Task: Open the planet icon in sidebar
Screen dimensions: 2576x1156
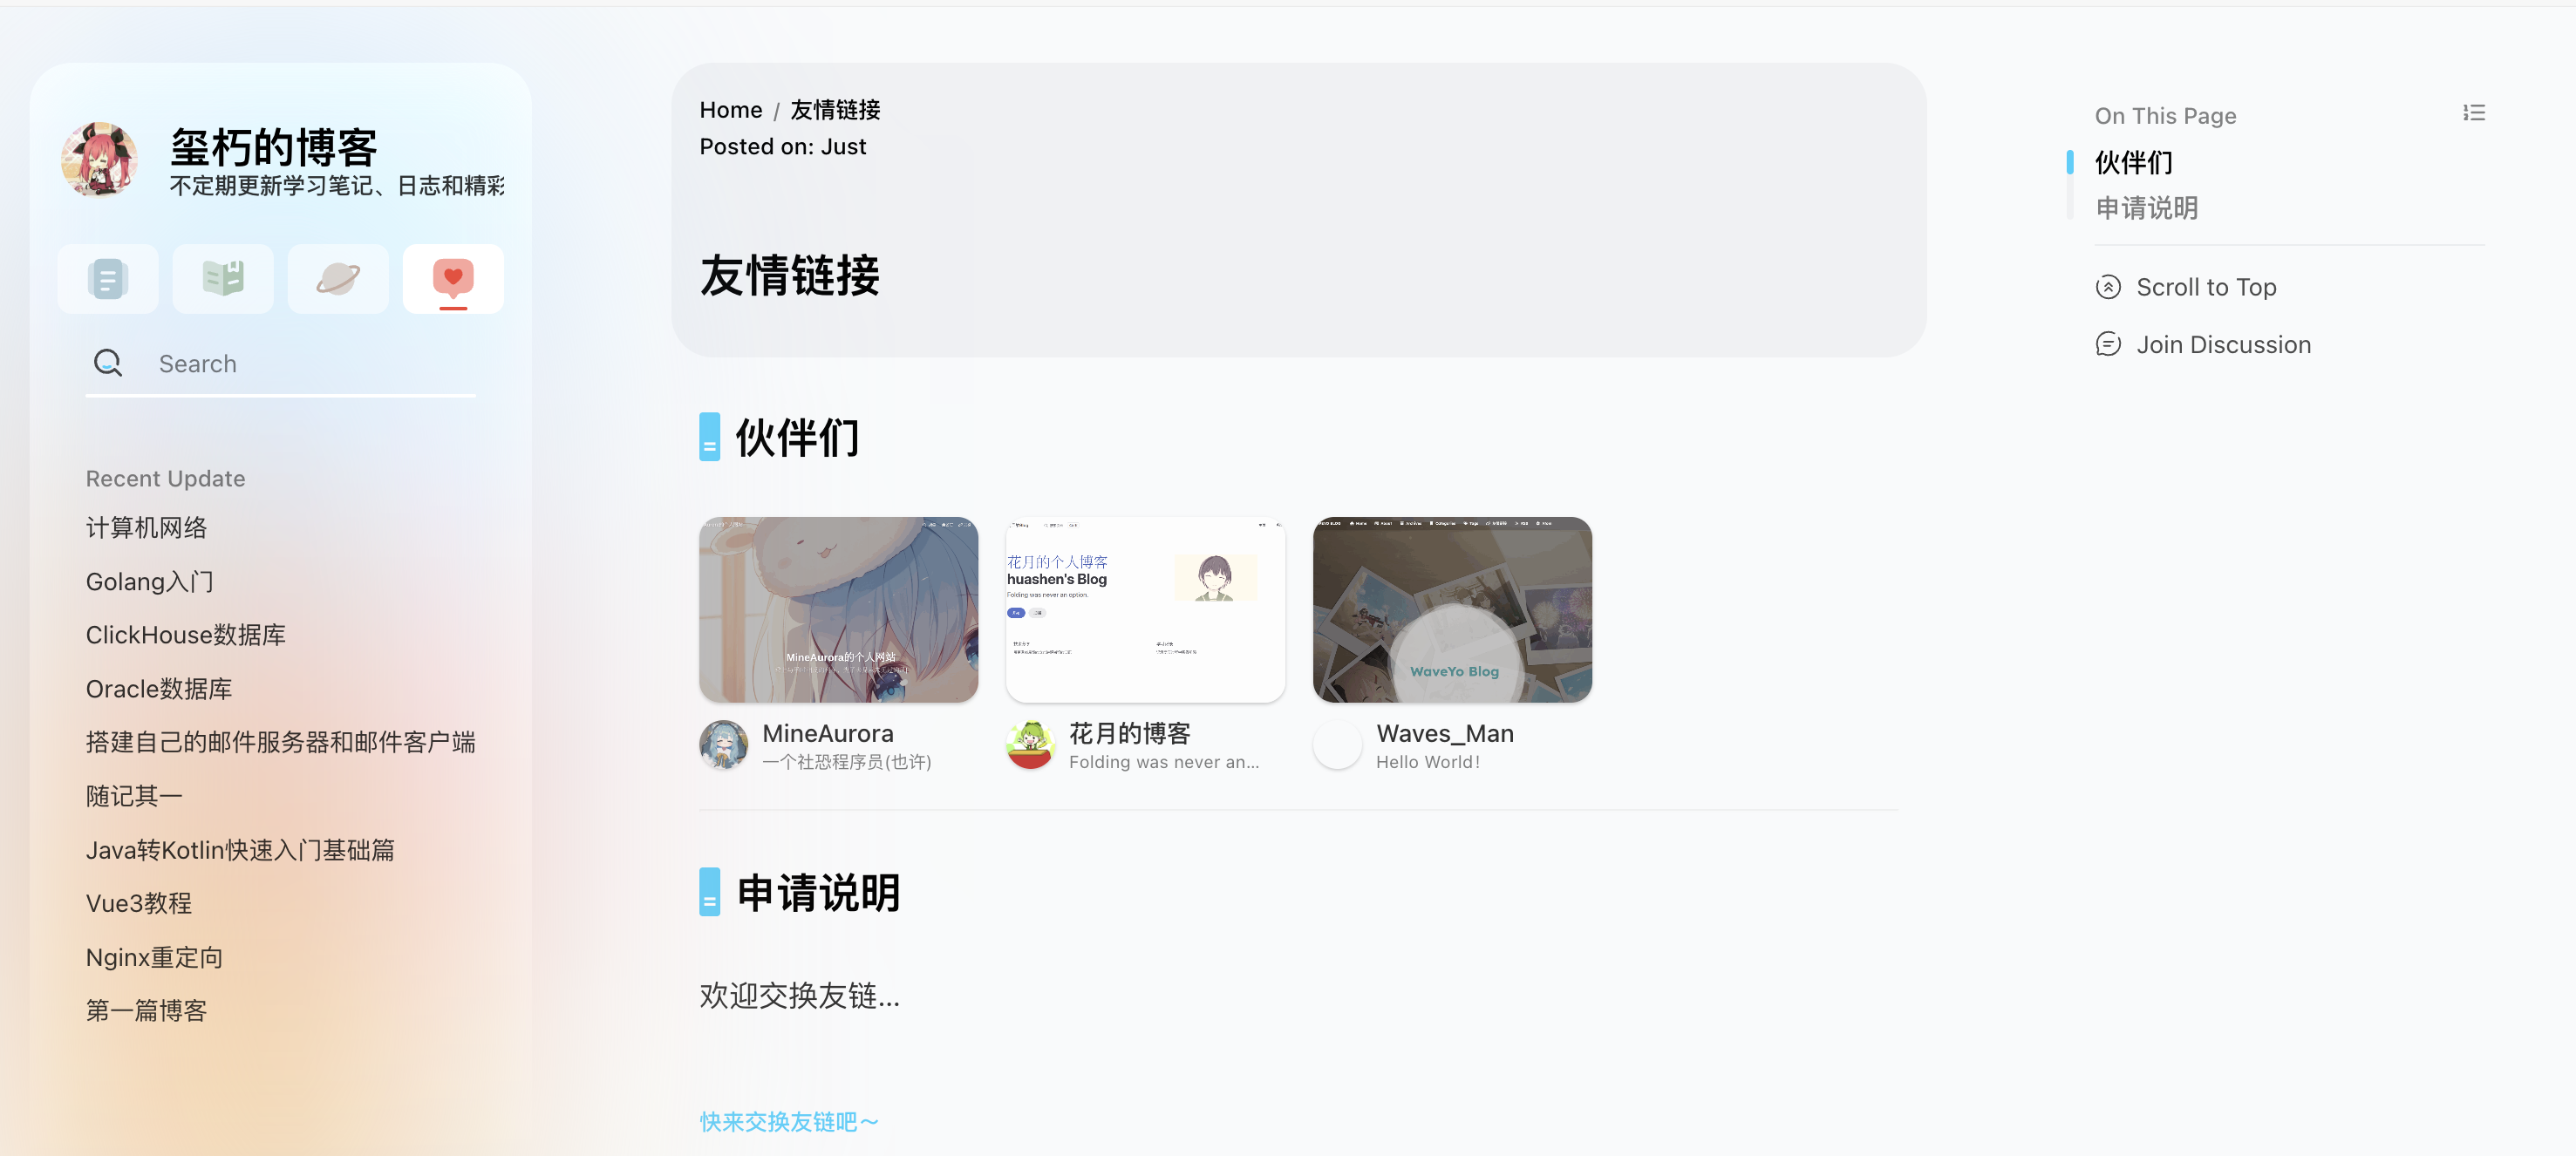Action: point(338,279)
